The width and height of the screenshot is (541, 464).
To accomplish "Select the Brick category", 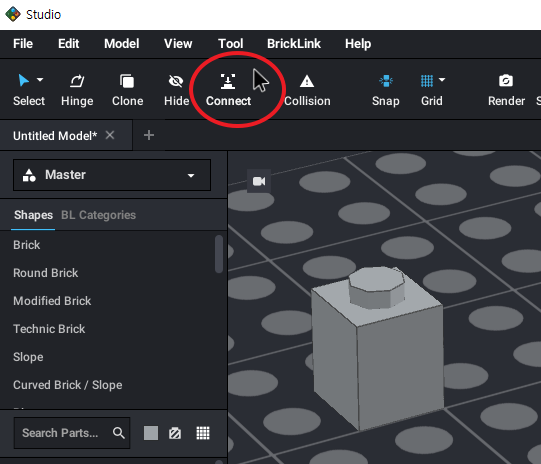I will click(27, 245).
